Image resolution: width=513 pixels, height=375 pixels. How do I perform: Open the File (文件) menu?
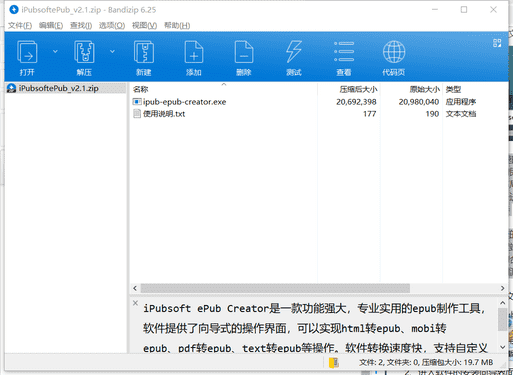coord(20,25)
